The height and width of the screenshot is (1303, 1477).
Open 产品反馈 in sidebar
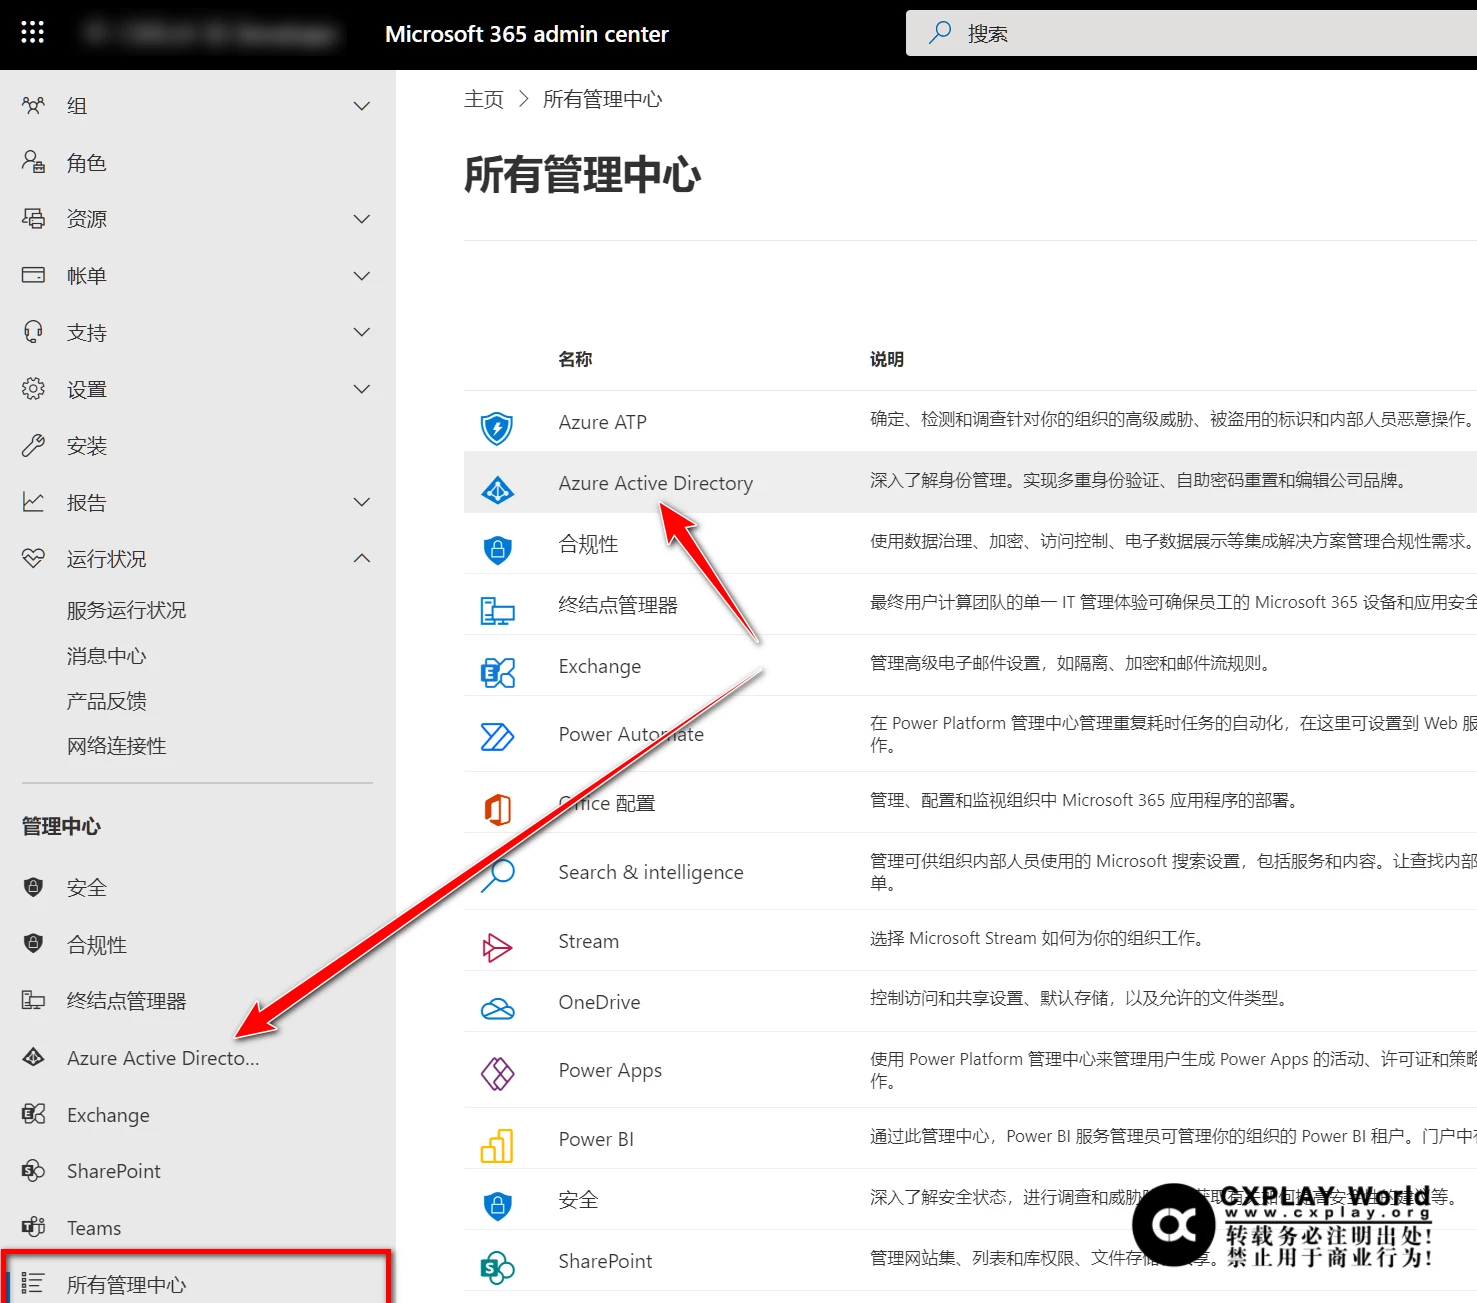(x=106, y=701)
